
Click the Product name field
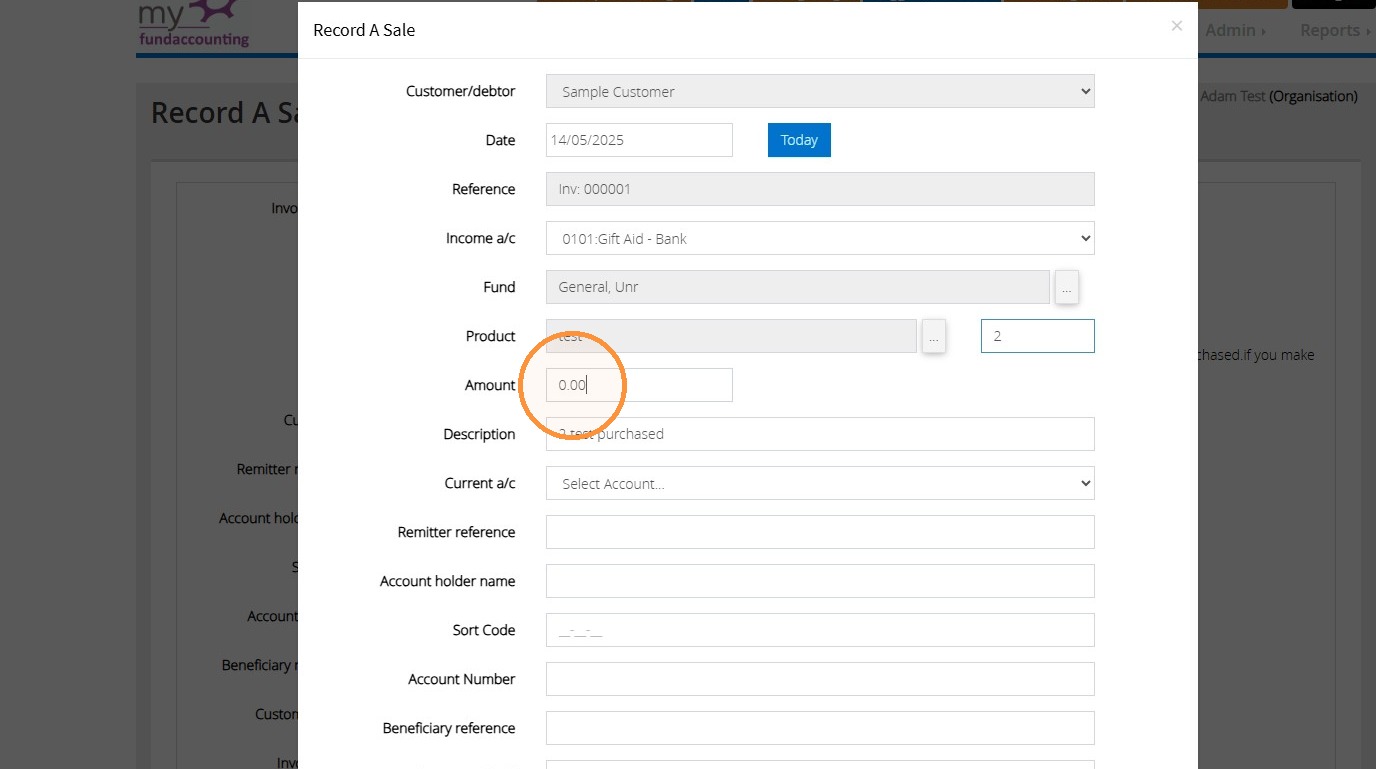(731, 336)
